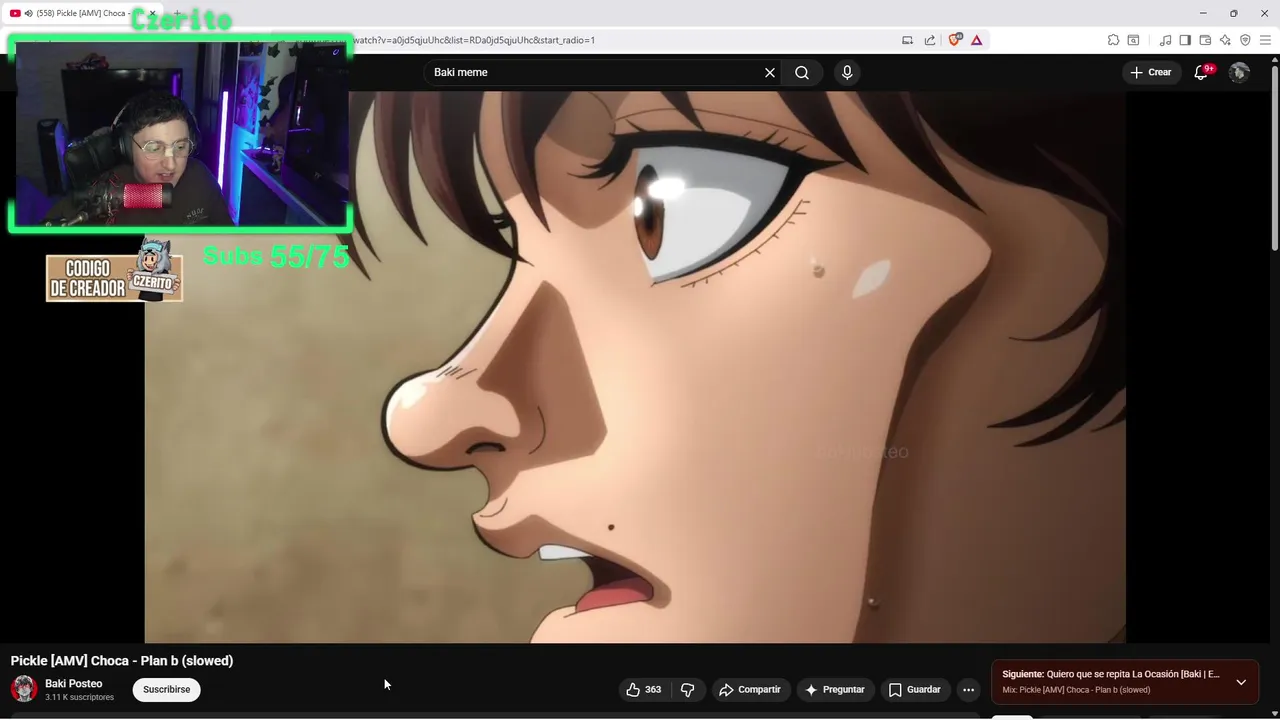Open the Baki Posteo channel avatar

[24, 689]
